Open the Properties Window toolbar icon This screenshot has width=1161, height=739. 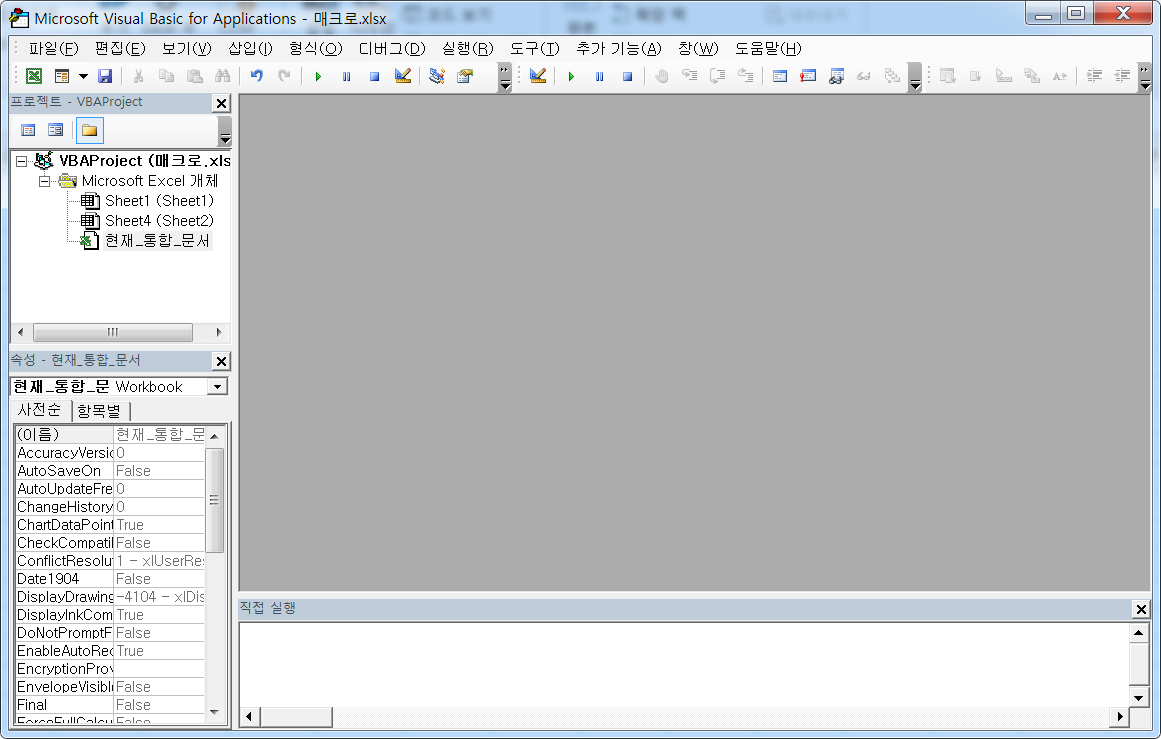point(465,75)
